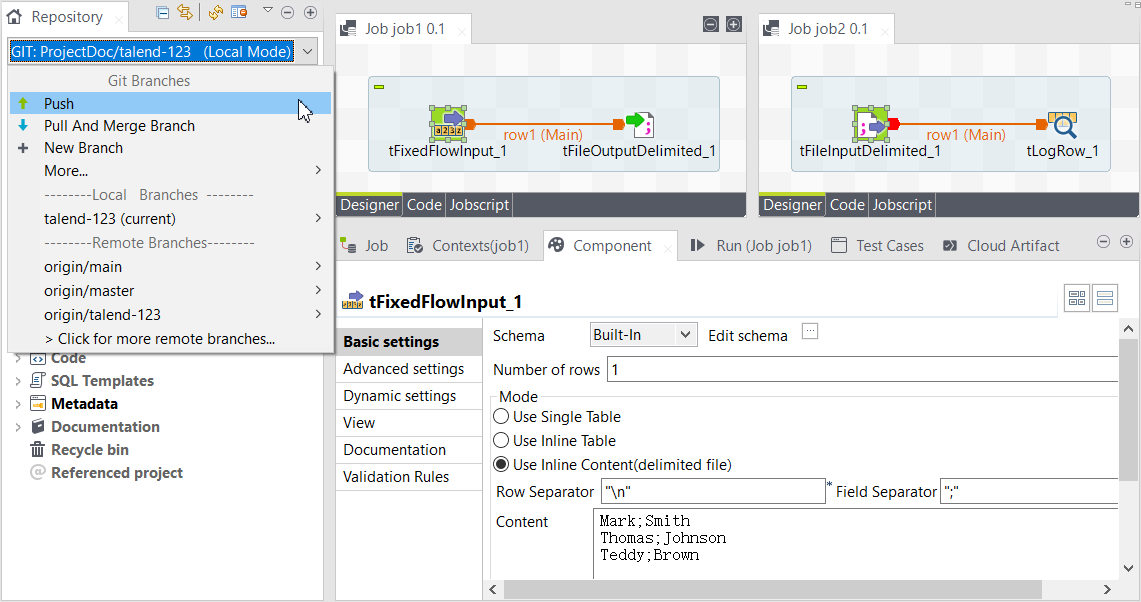Select the tFileOutputDelimited_1 component icon
This screenshot has height=602, width=1141.
(x=639, y=124)
